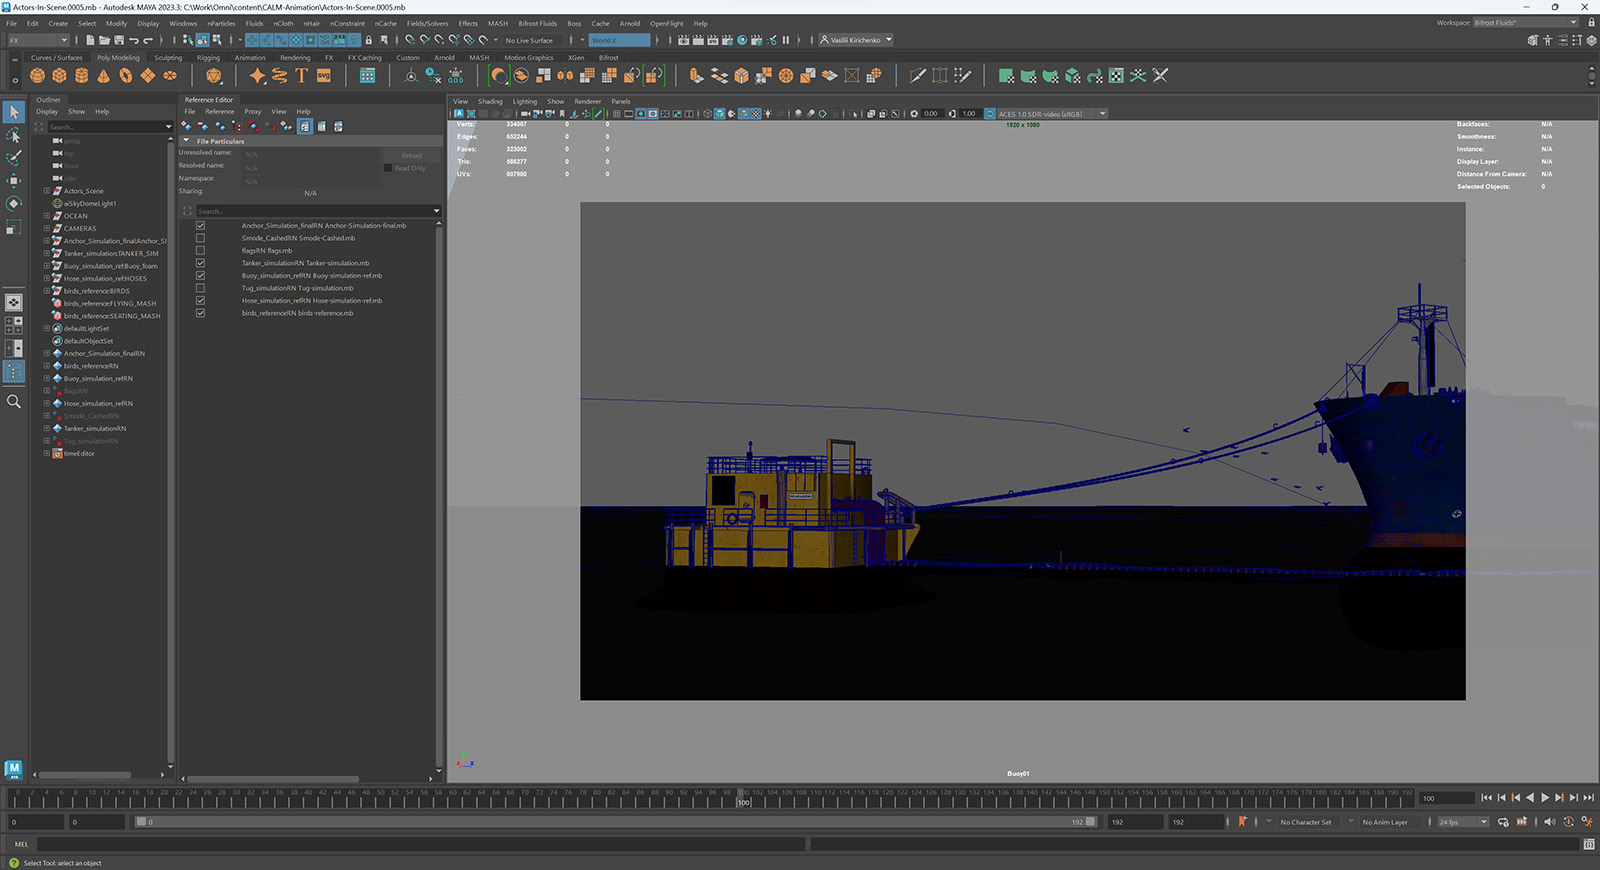Click the MEL script type button
1600x870 pixels.
click(x=22, y=844)
